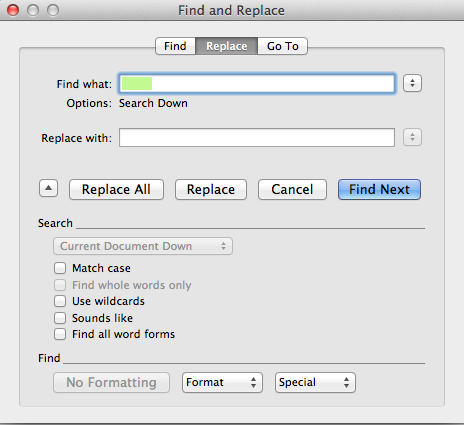
Task: Open the Find what history stepper arrows
Action: pyautogui.click(x=412, y=83)
